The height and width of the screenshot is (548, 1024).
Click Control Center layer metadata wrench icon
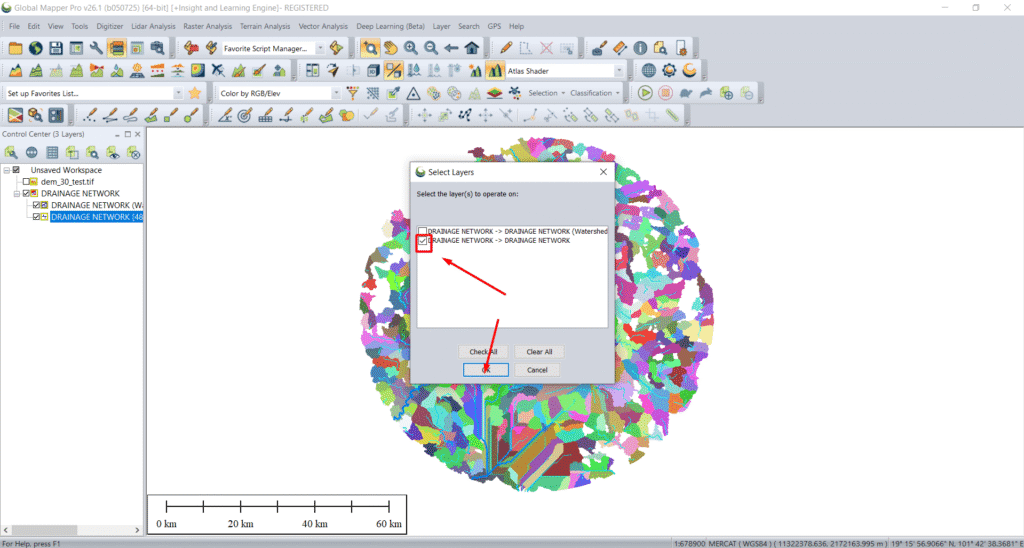pos(11,153)
